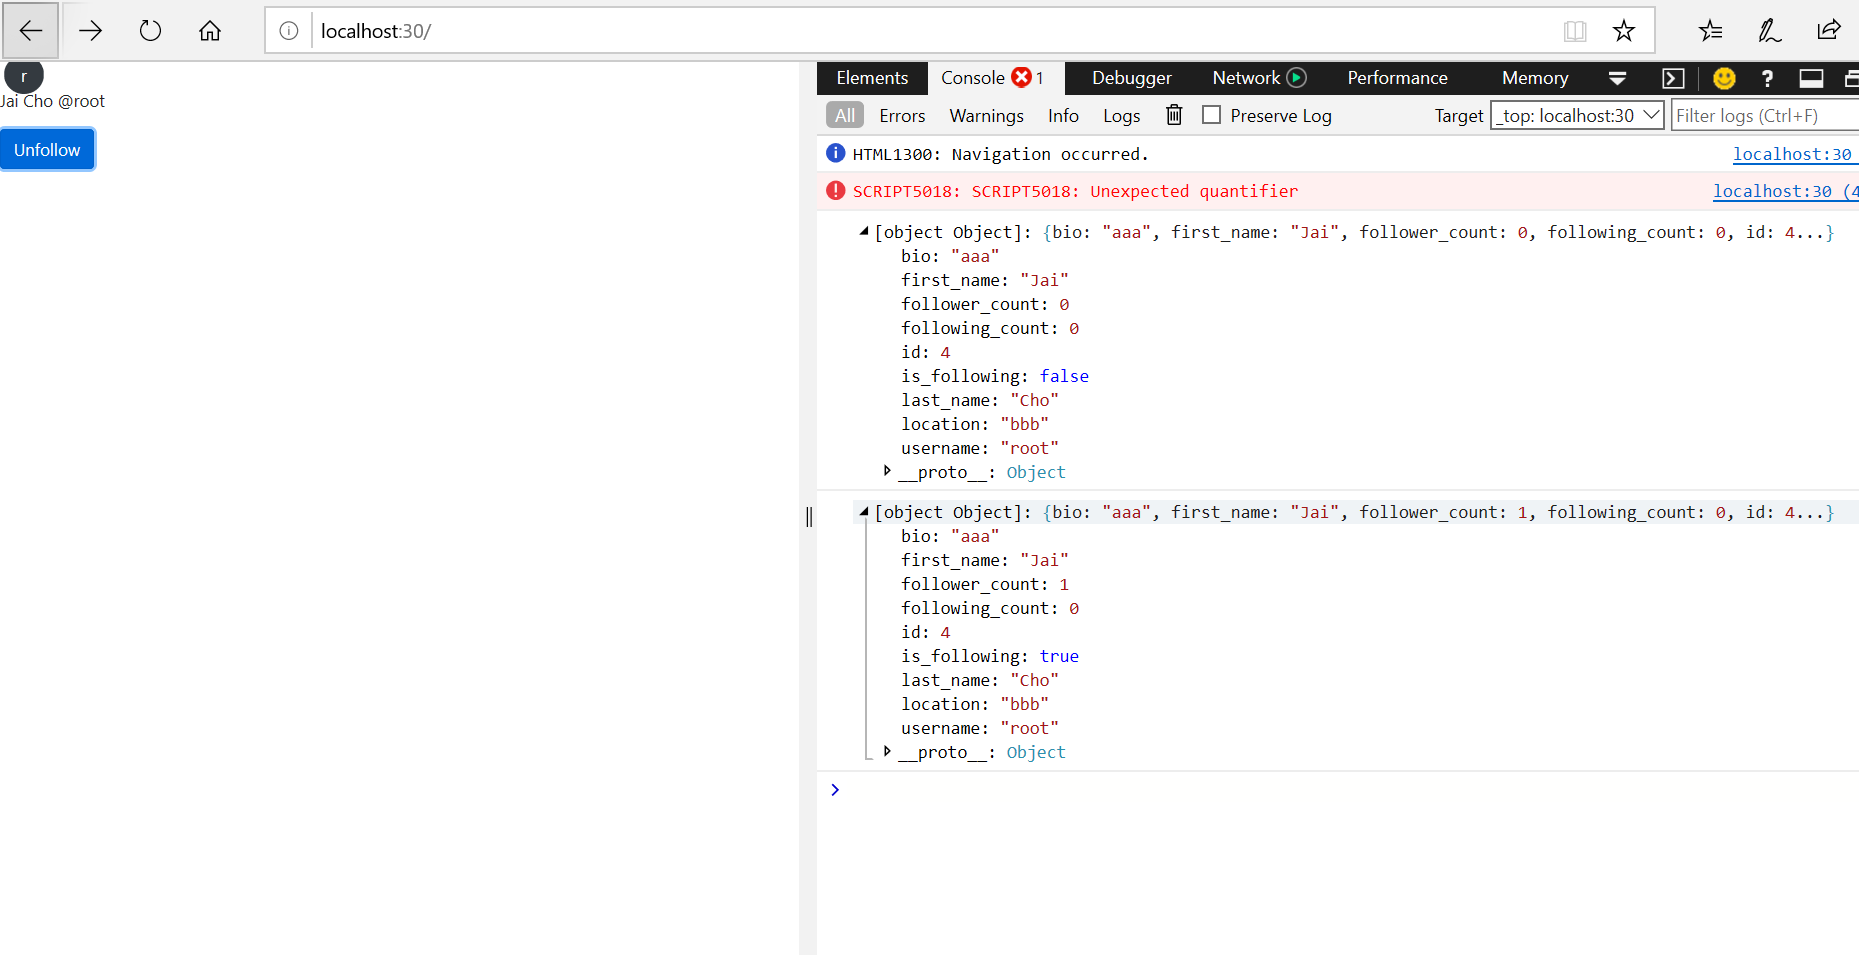Screen dimensions: 1859x955
Task: Open the Target frame dropdown
Action: click(1577, 116)
